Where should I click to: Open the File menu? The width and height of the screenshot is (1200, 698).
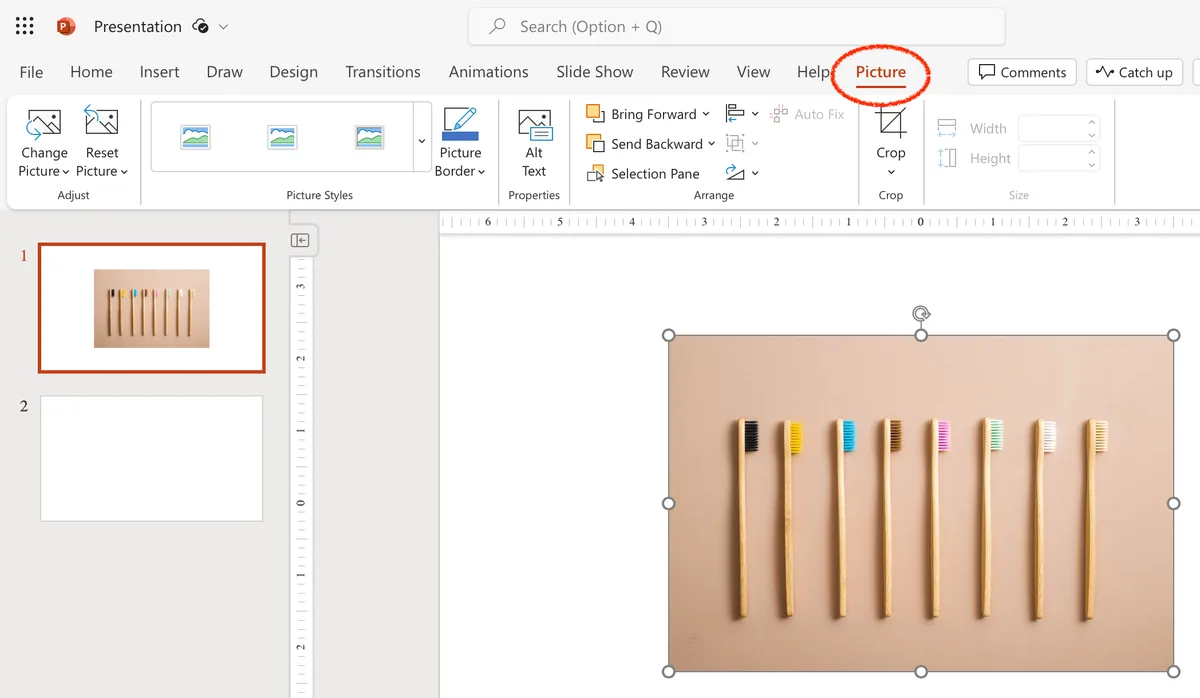click(x=32, y=72)
